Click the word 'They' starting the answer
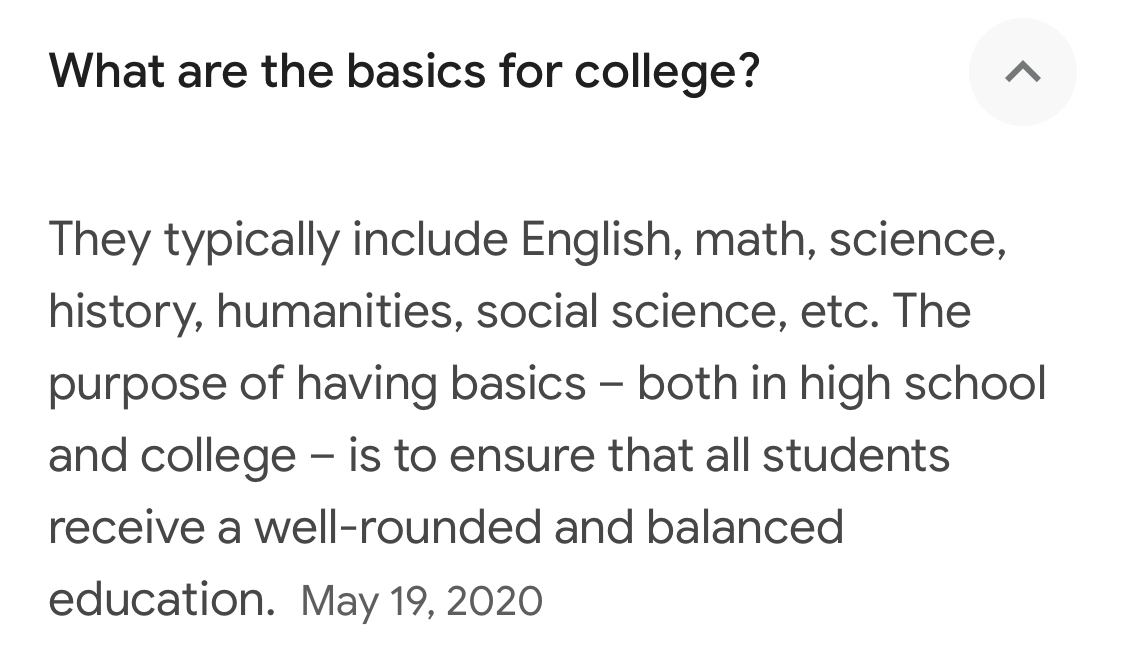The image size is (1125, 672). tap(100, 240)
